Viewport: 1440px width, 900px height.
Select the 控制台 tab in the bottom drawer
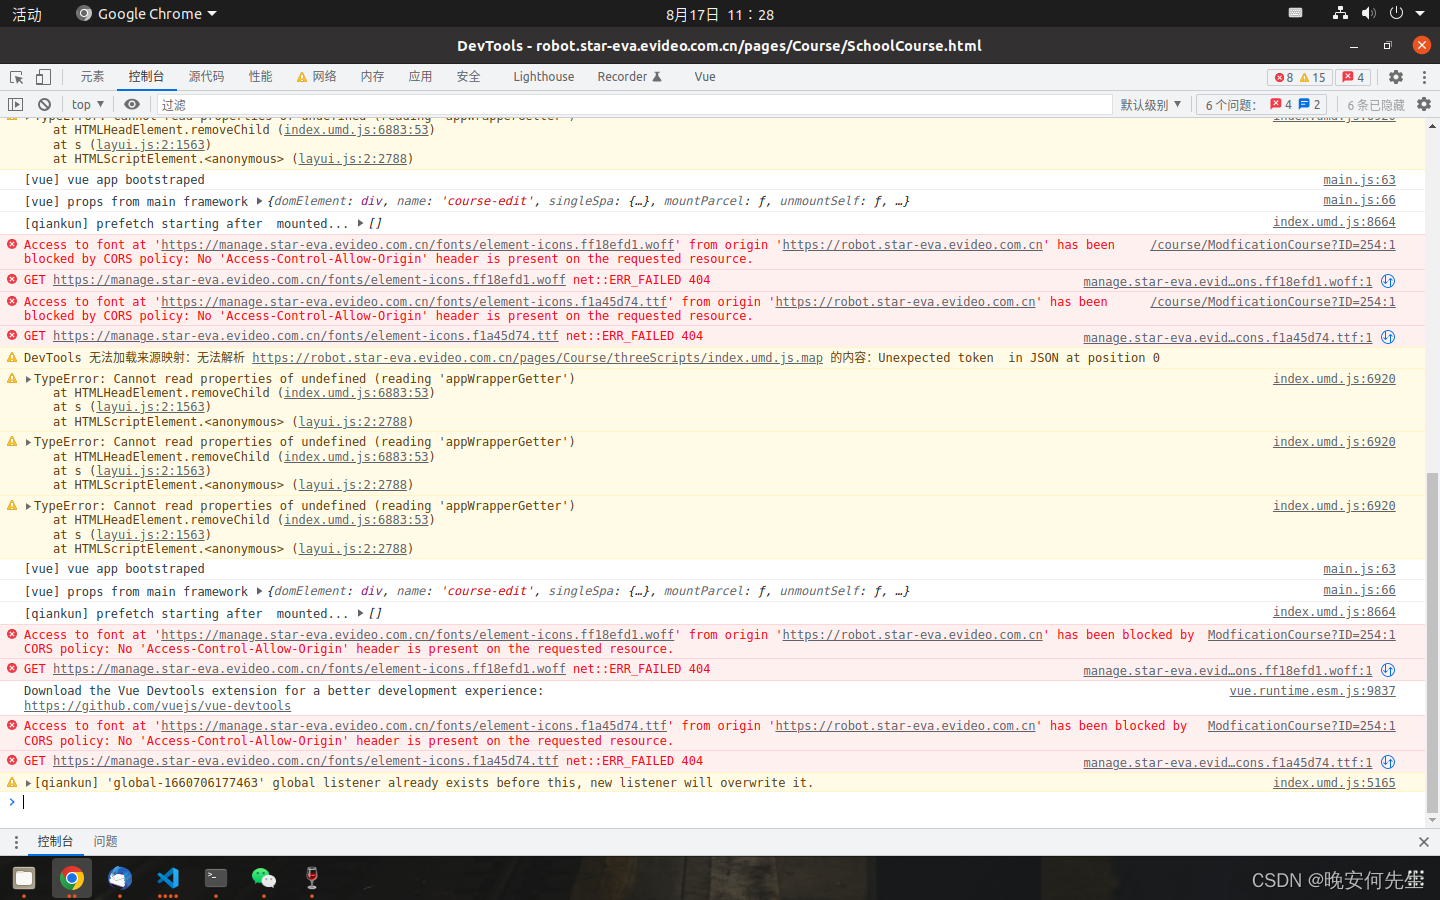[x=55, y=842]
